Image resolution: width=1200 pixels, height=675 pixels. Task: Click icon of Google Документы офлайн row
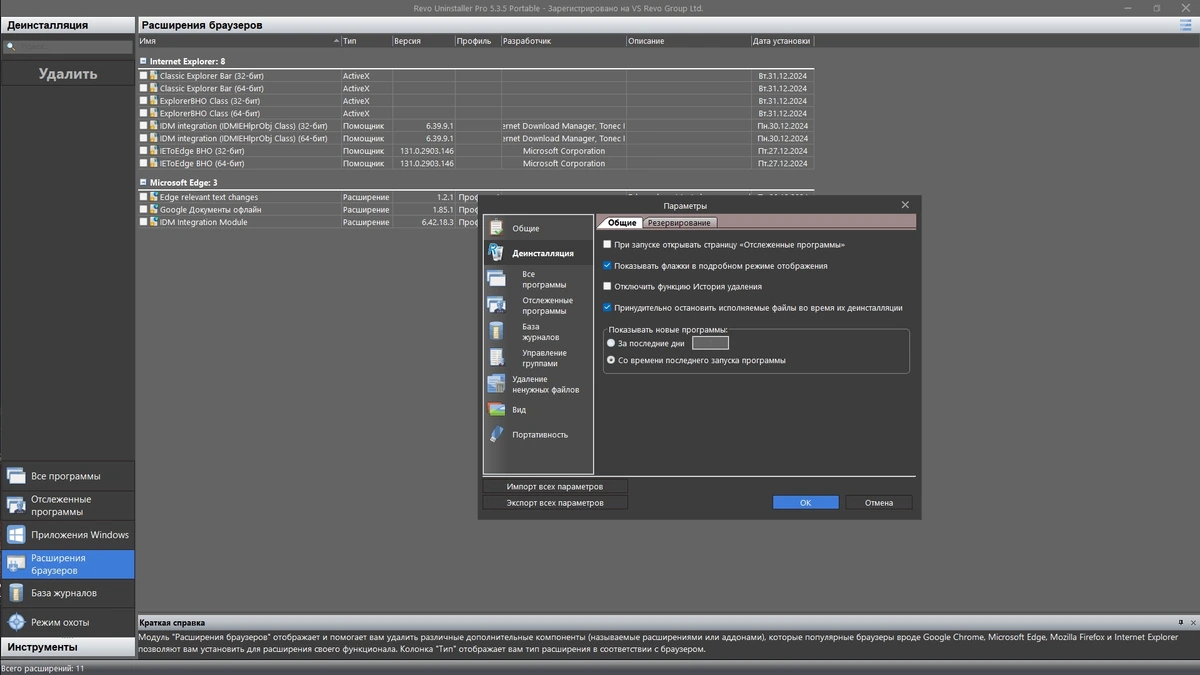154,210
